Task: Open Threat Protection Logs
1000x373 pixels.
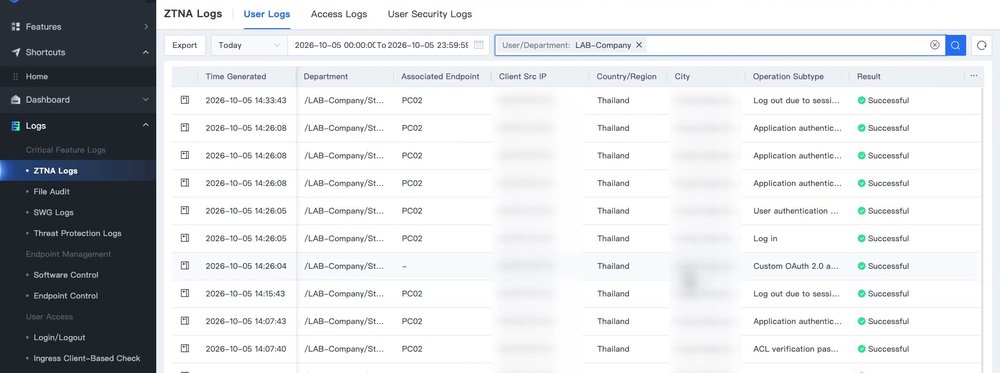Action: 77,233
